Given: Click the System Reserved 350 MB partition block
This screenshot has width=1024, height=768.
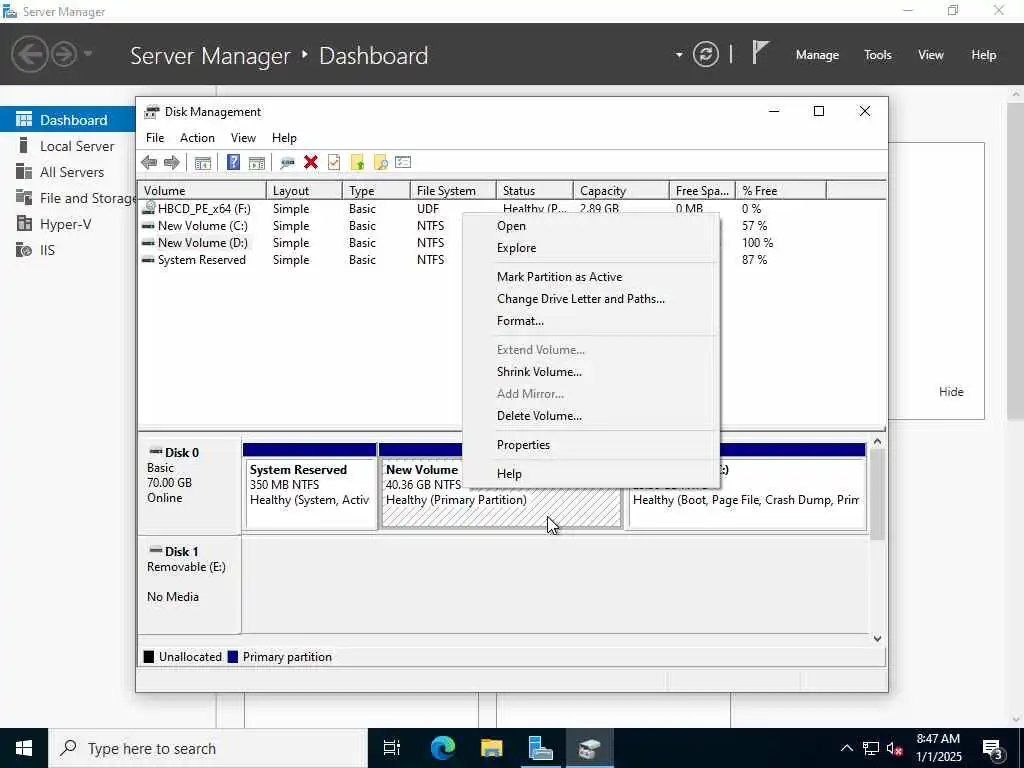Looking at the screenshot, I should [310, 487].
